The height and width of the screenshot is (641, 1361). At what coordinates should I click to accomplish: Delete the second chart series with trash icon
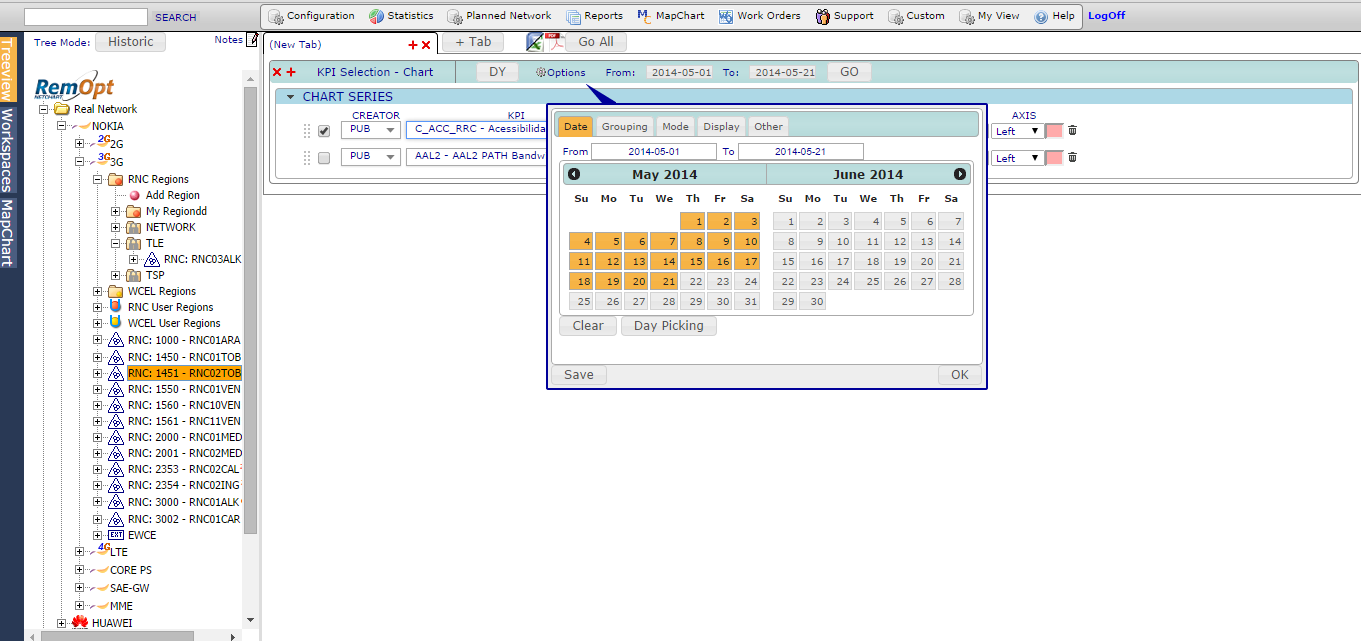tap(1073, 157)
